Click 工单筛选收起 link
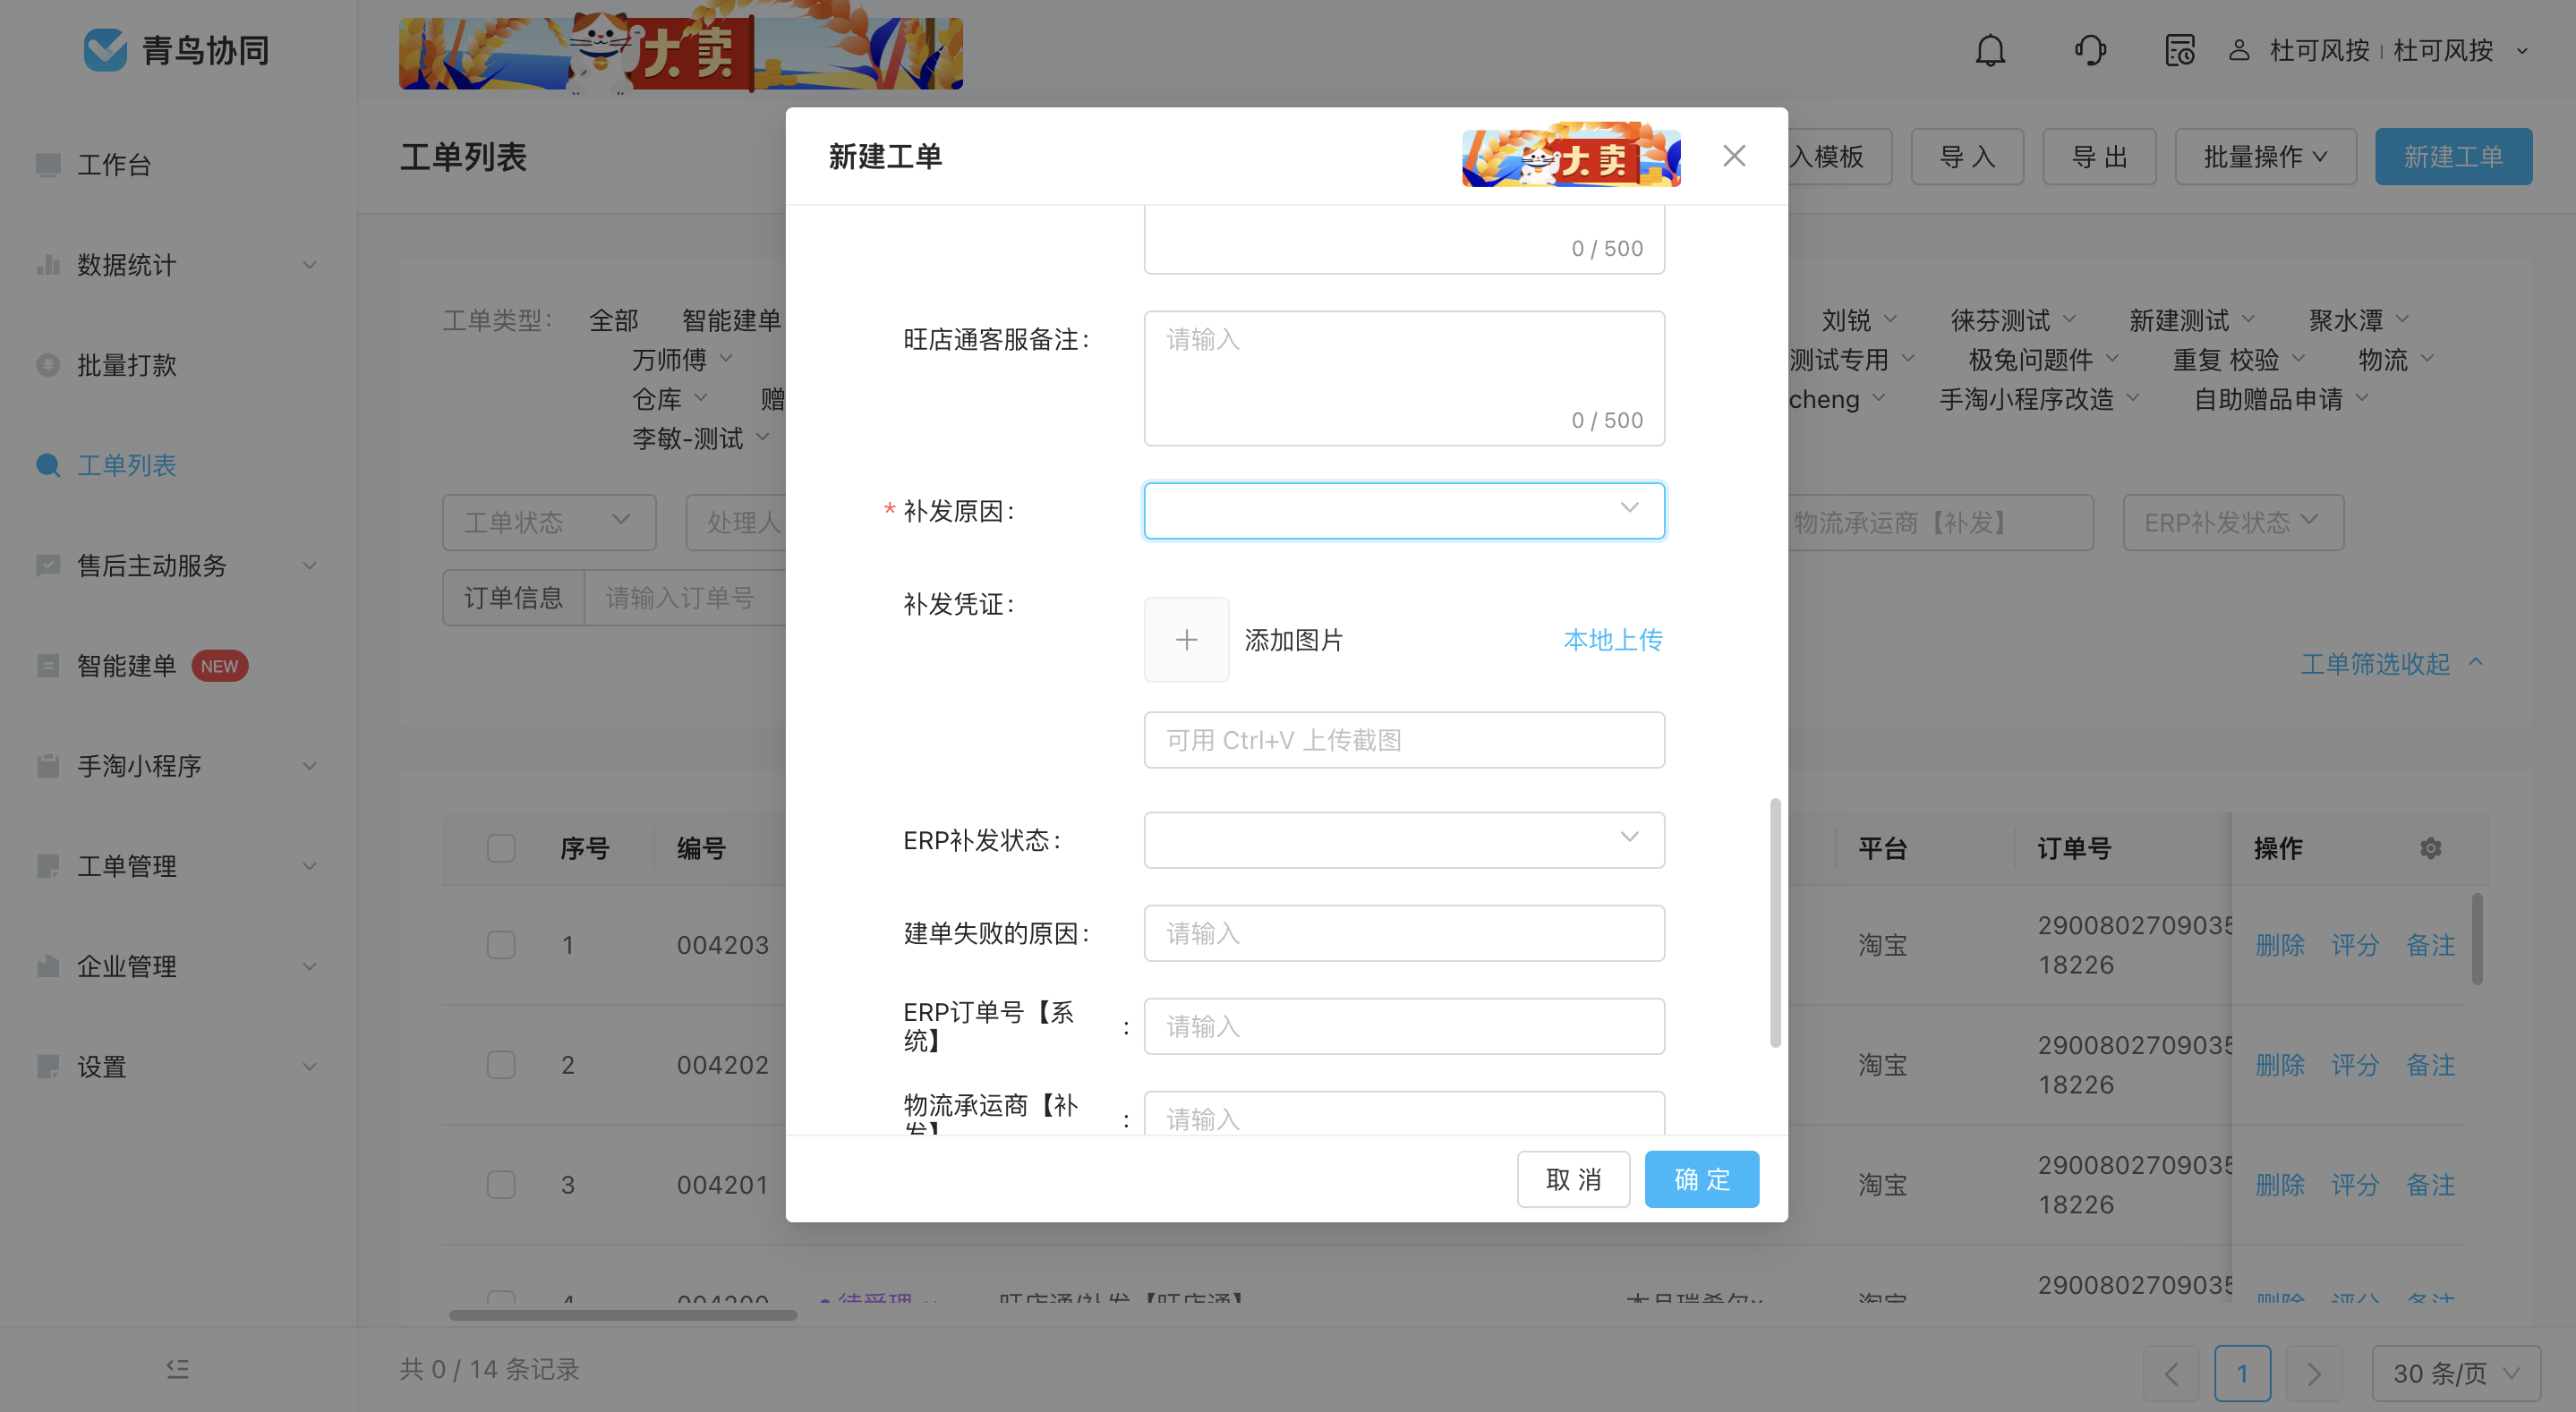Image resolution: width=2576 pixels, height=1412 pixels. point(2391,664)
